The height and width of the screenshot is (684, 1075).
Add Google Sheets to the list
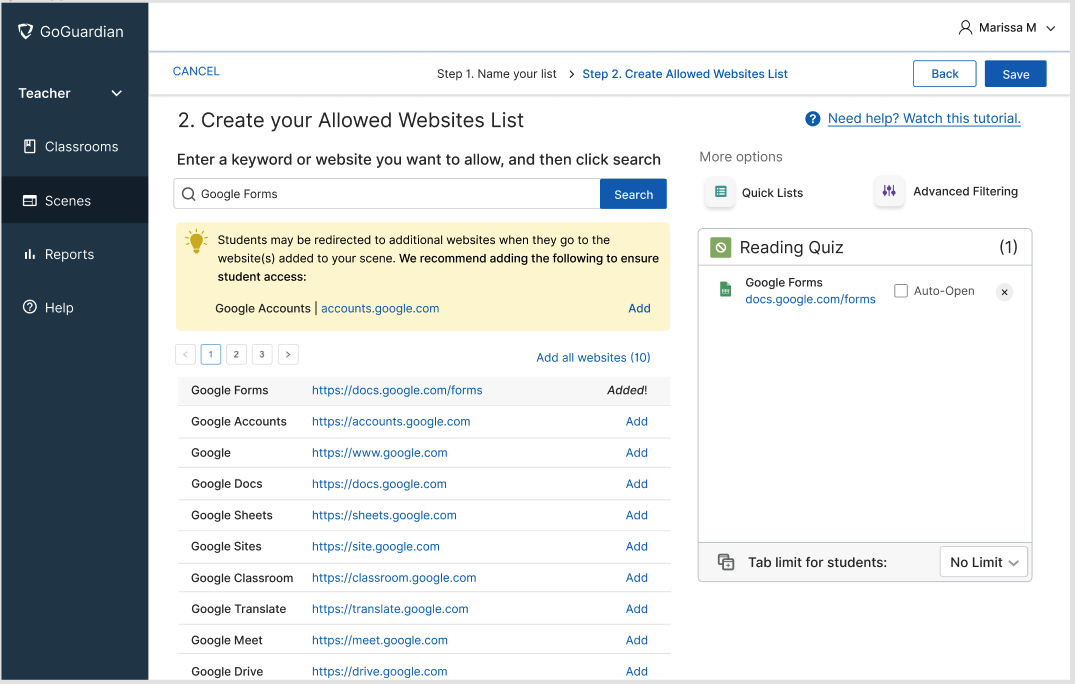(x=636, y=515)
